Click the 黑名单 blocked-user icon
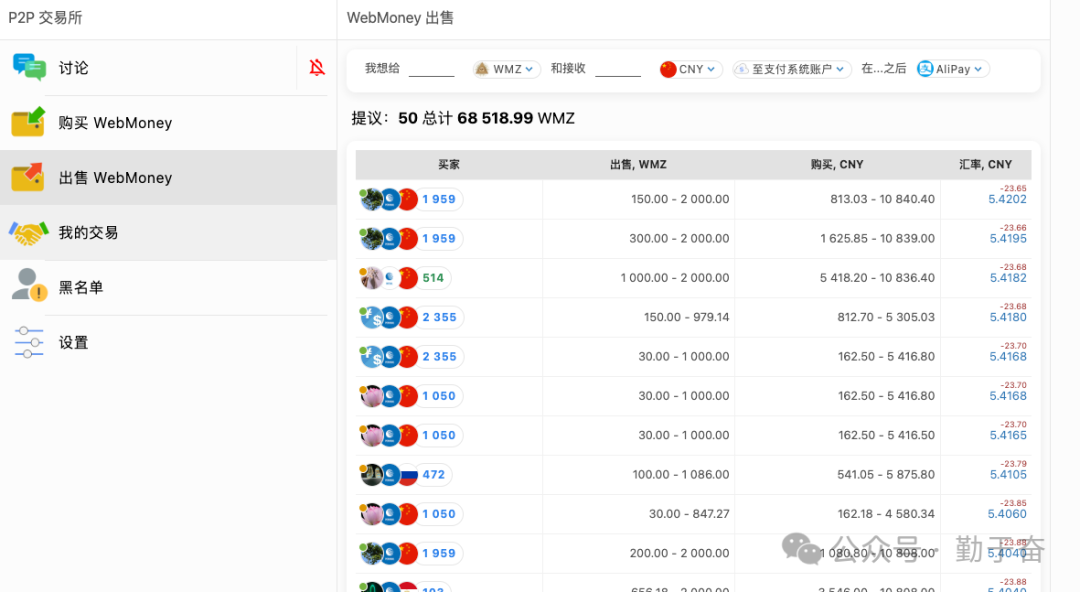Viewport: 1080px width, 592px height. pos(27,286)
